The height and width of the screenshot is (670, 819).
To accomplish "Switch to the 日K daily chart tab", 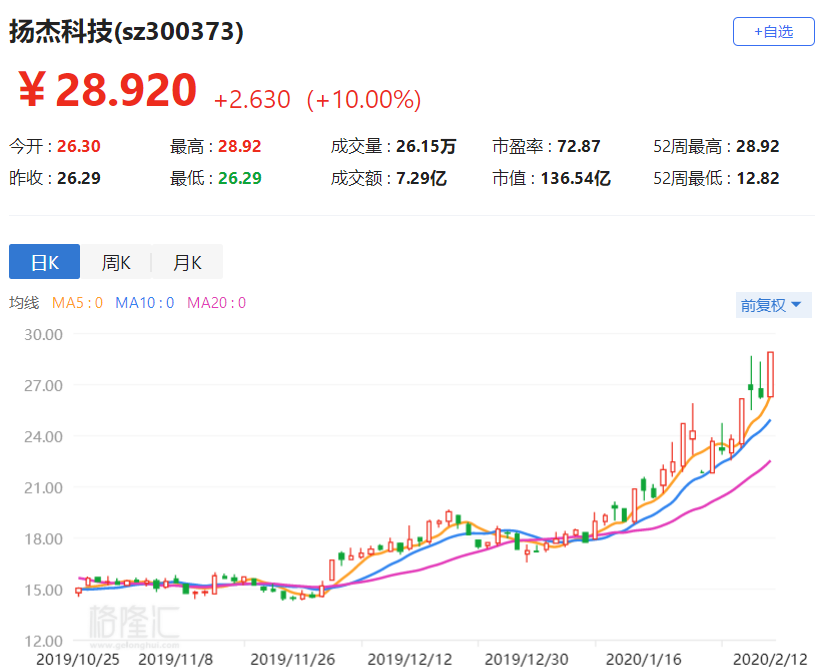I will click(x=44, y=262).
